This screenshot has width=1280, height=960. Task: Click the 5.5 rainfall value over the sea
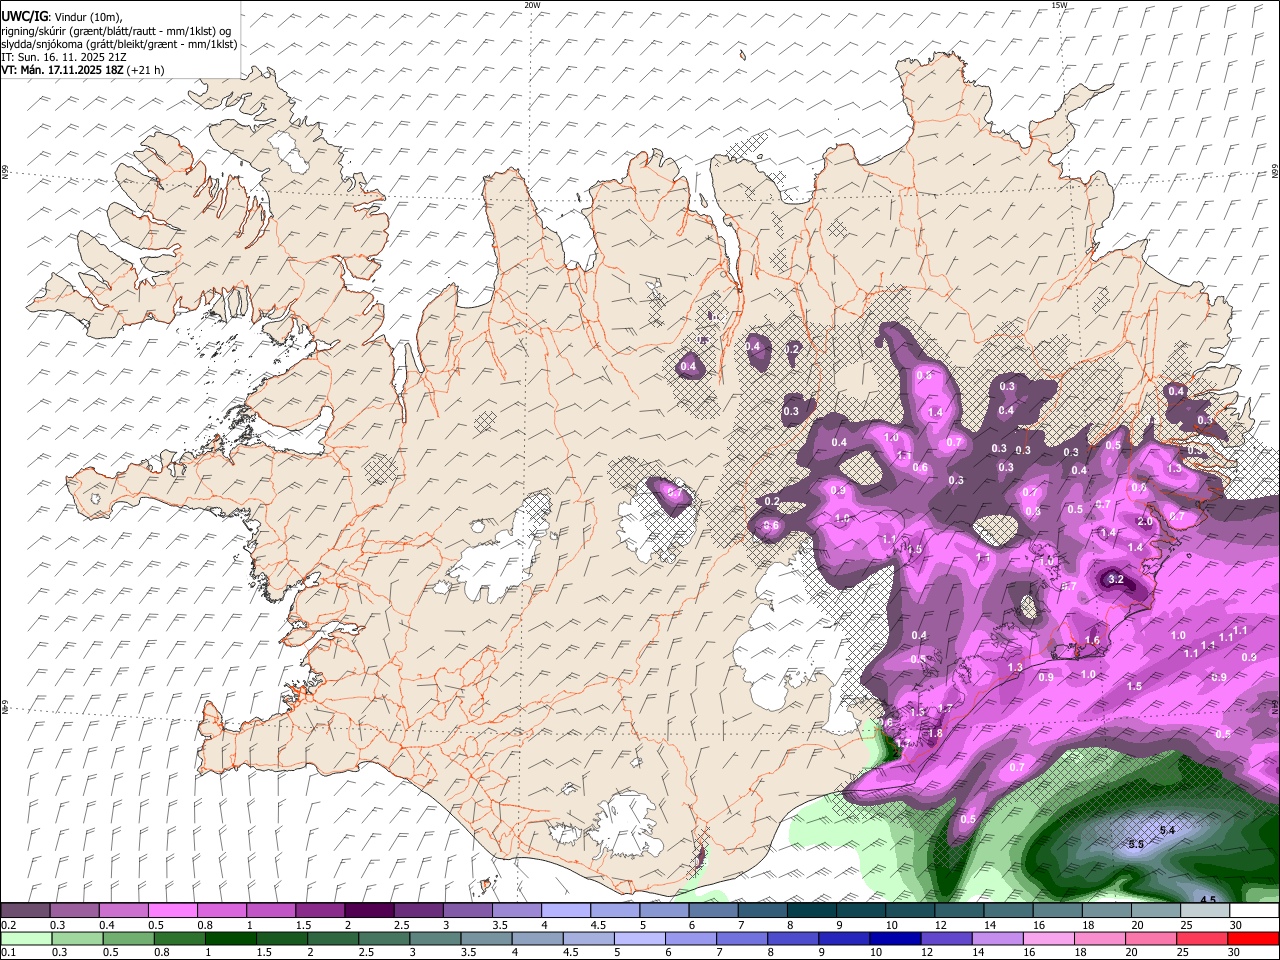coord(1136,845)
